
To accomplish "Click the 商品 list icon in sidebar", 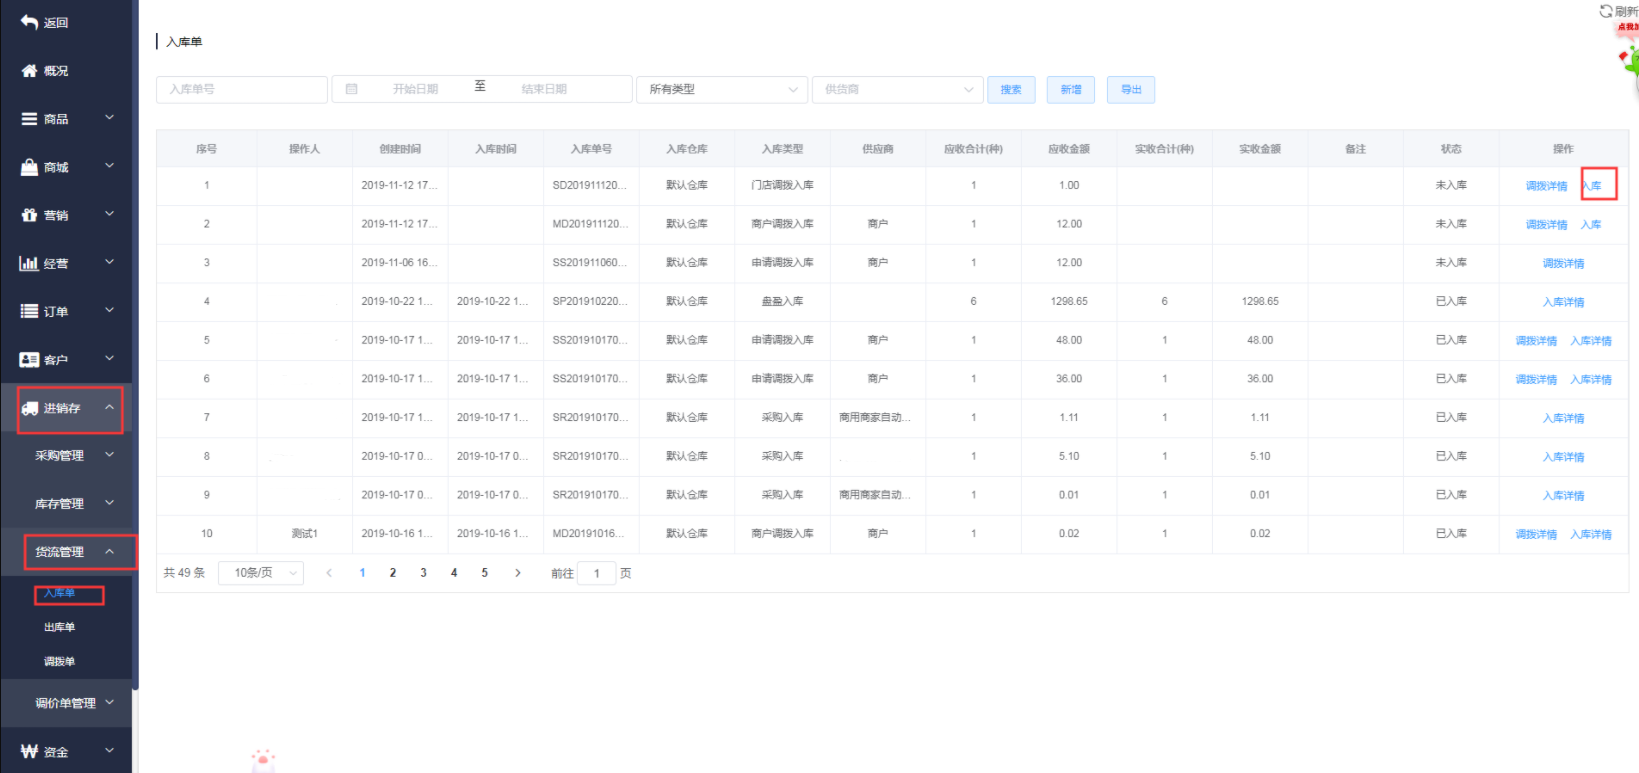I will coord(29,119).
